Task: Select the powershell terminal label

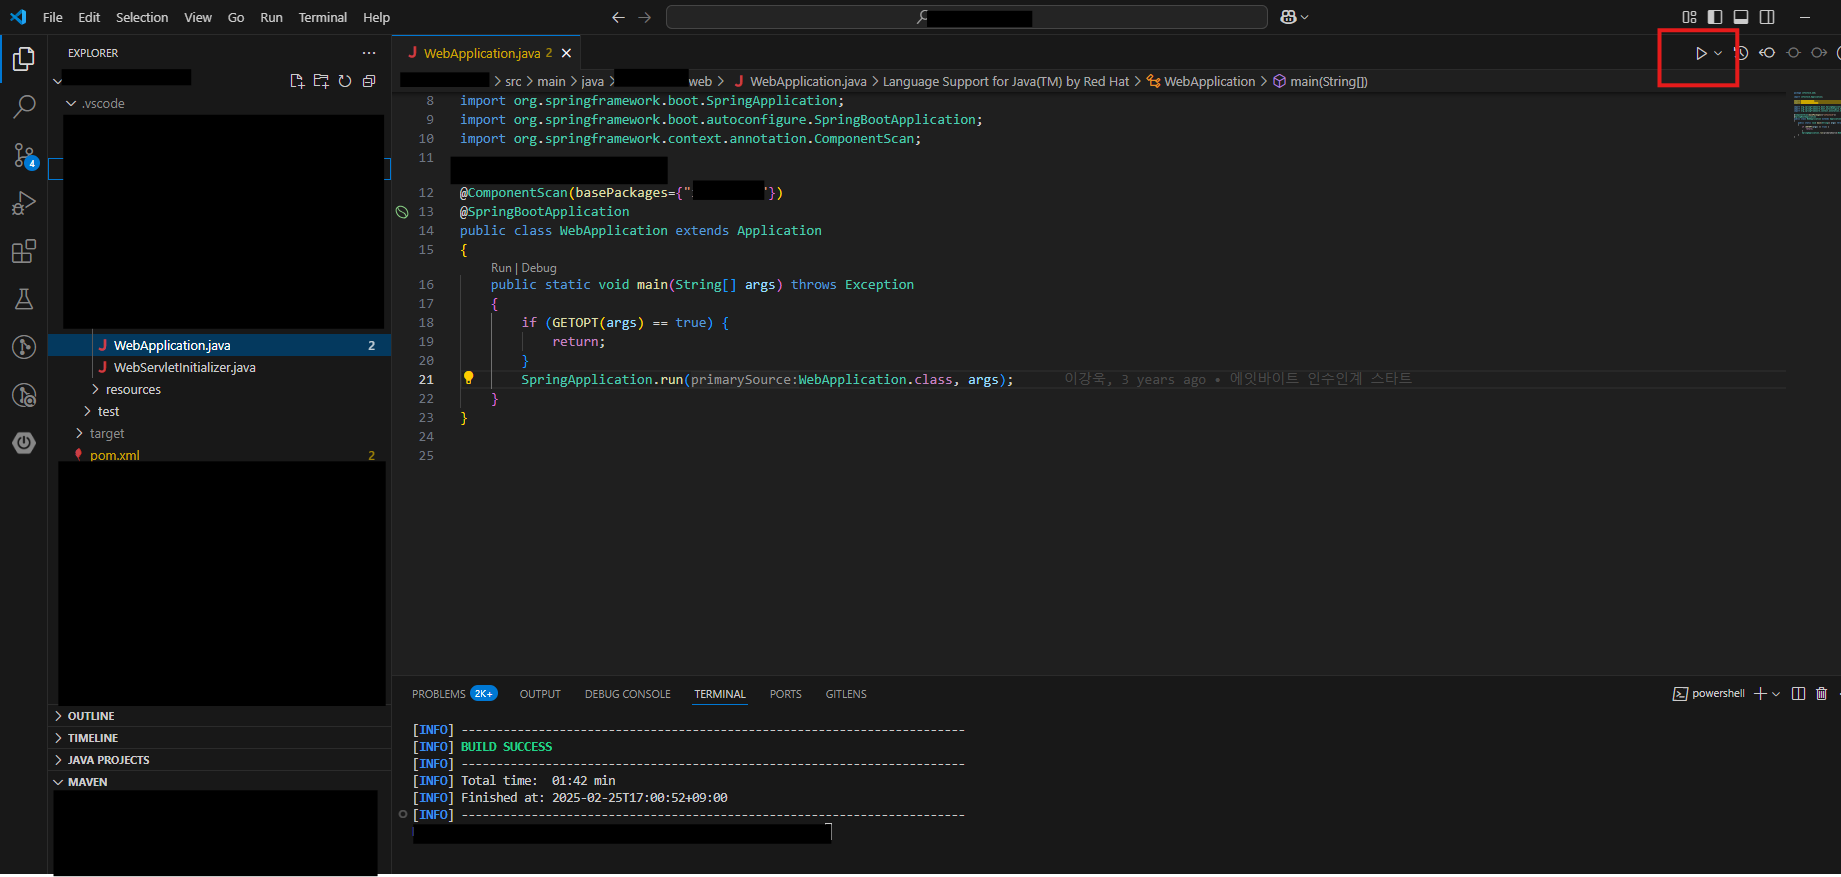Action: [x=1709, y=693]
